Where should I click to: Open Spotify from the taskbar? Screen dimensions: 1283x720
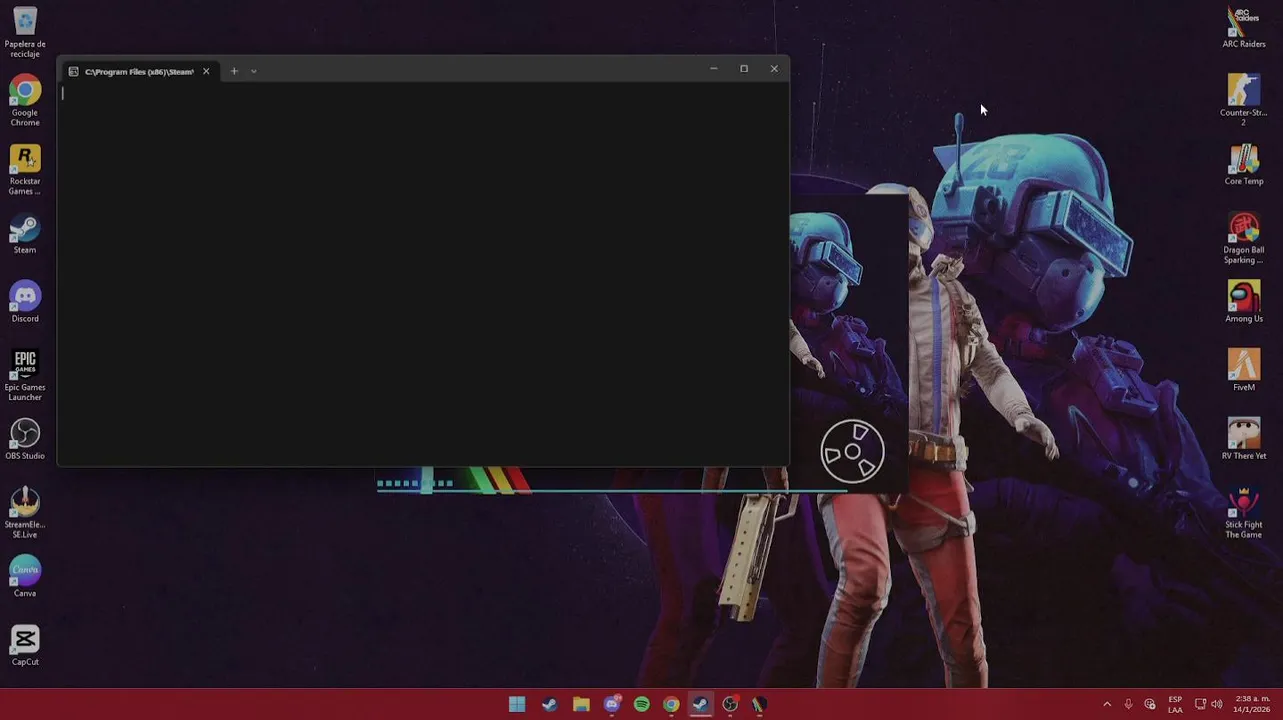click(x=642, y=704)
